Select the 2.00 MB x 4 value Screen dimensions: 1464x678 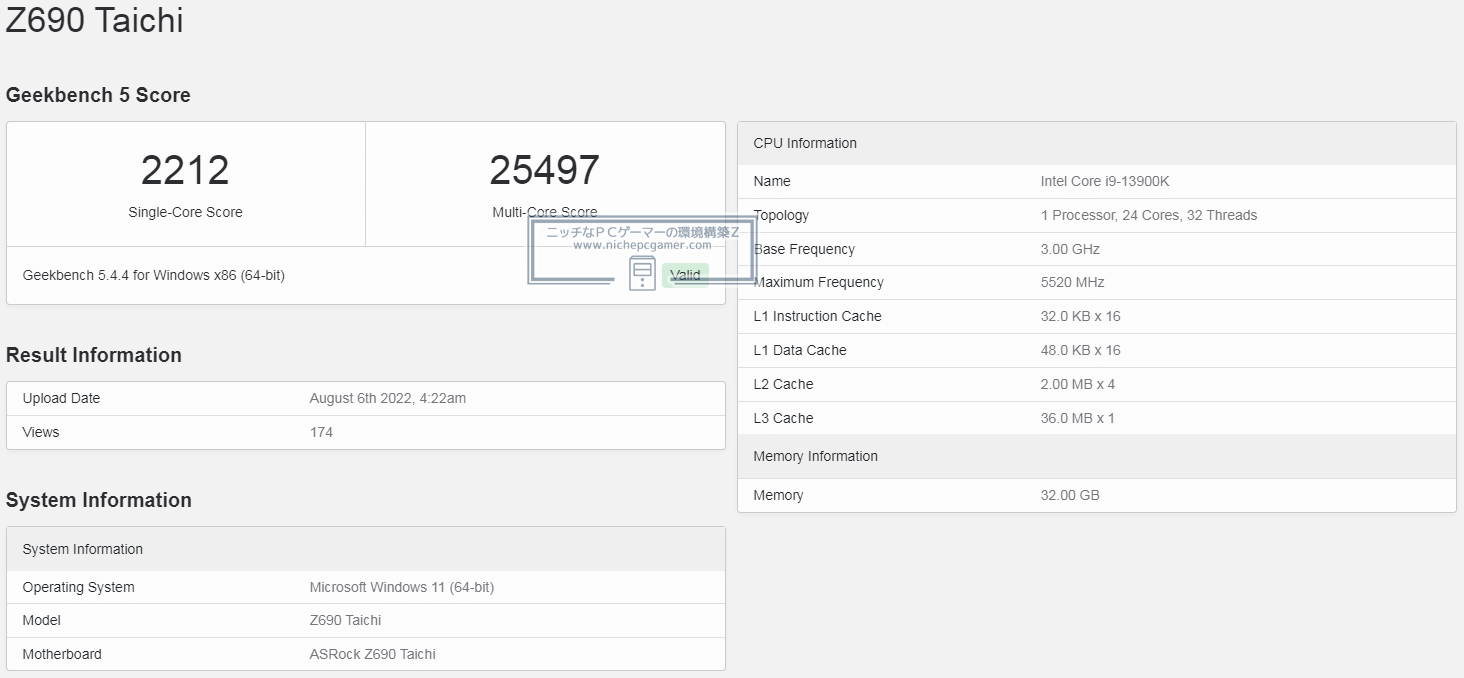[1078, 384]
